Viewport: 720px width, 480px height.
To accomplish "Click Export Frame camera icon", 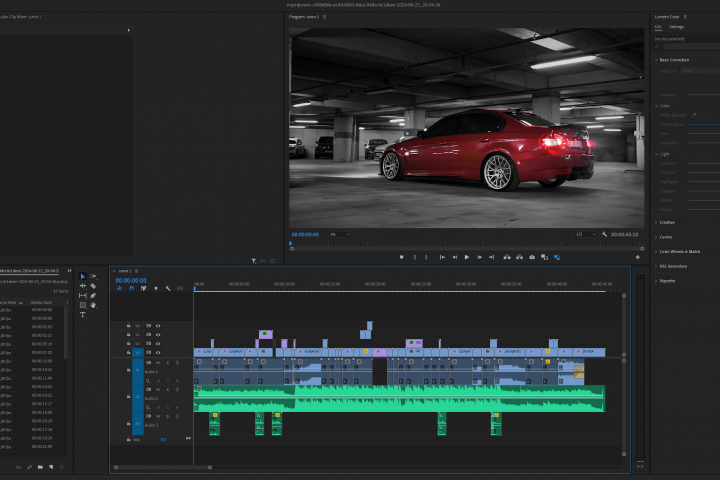I will pyautogui.click(x=532, y=257).
